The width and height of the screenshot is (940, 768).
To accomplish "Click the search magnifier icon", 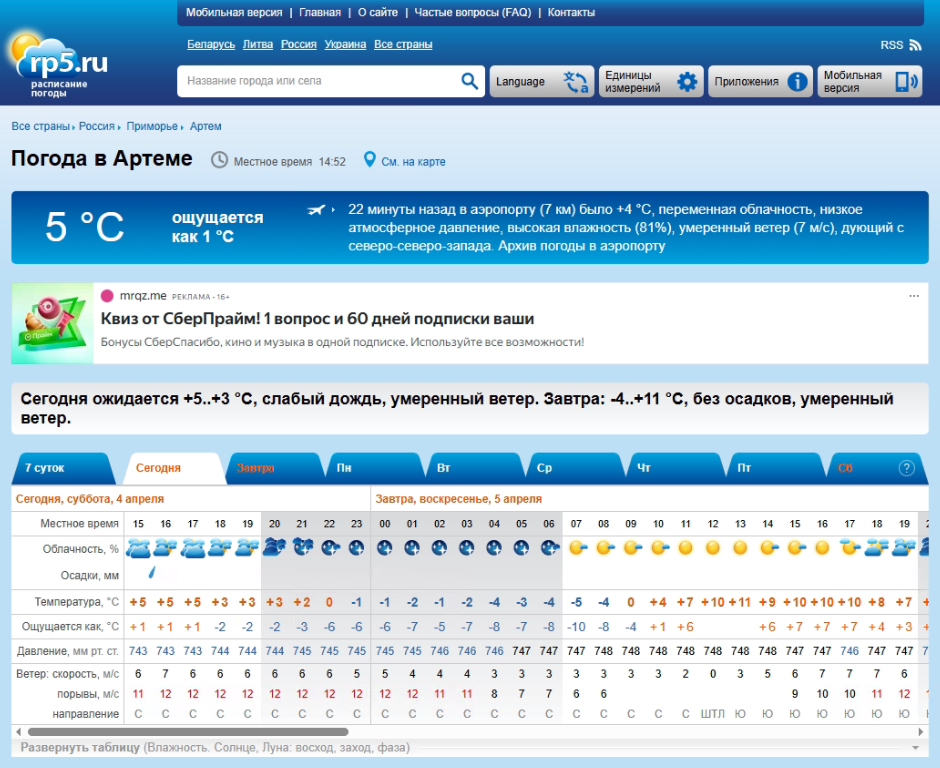I will click(x=469, y=80).
